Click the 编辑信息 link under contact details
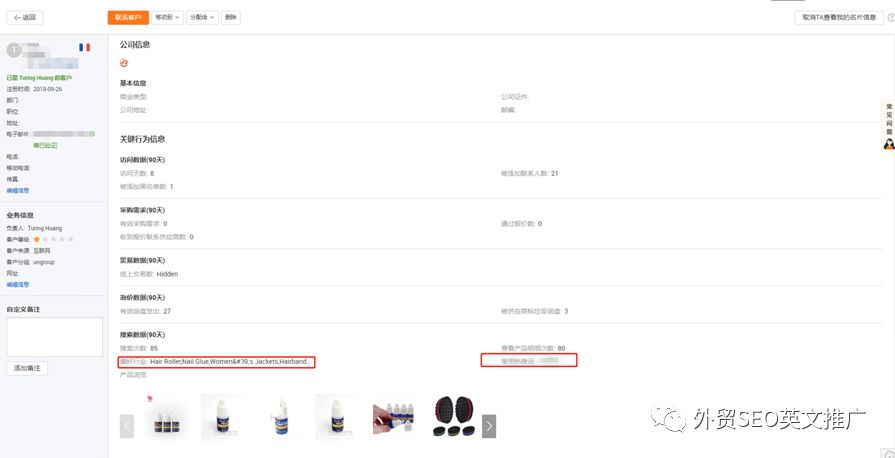 coord(18,191)
